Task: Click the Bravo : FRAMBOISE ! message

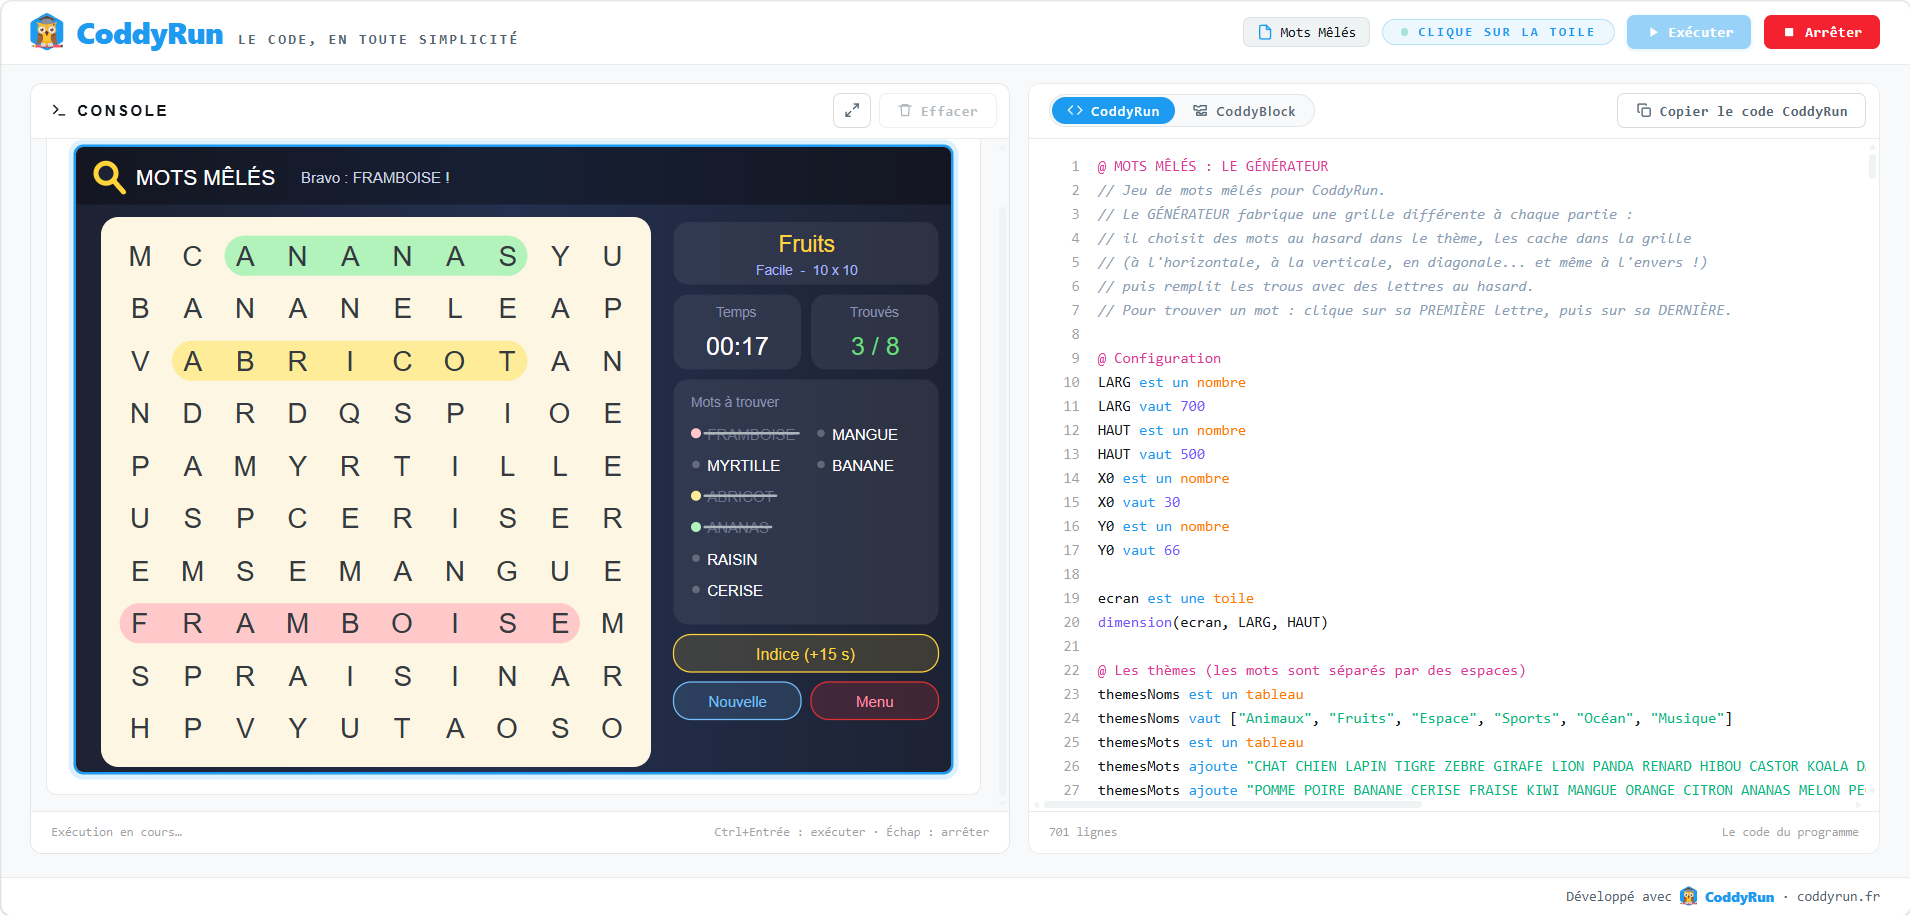Action: pyautogui.click(x=375, y=177)
